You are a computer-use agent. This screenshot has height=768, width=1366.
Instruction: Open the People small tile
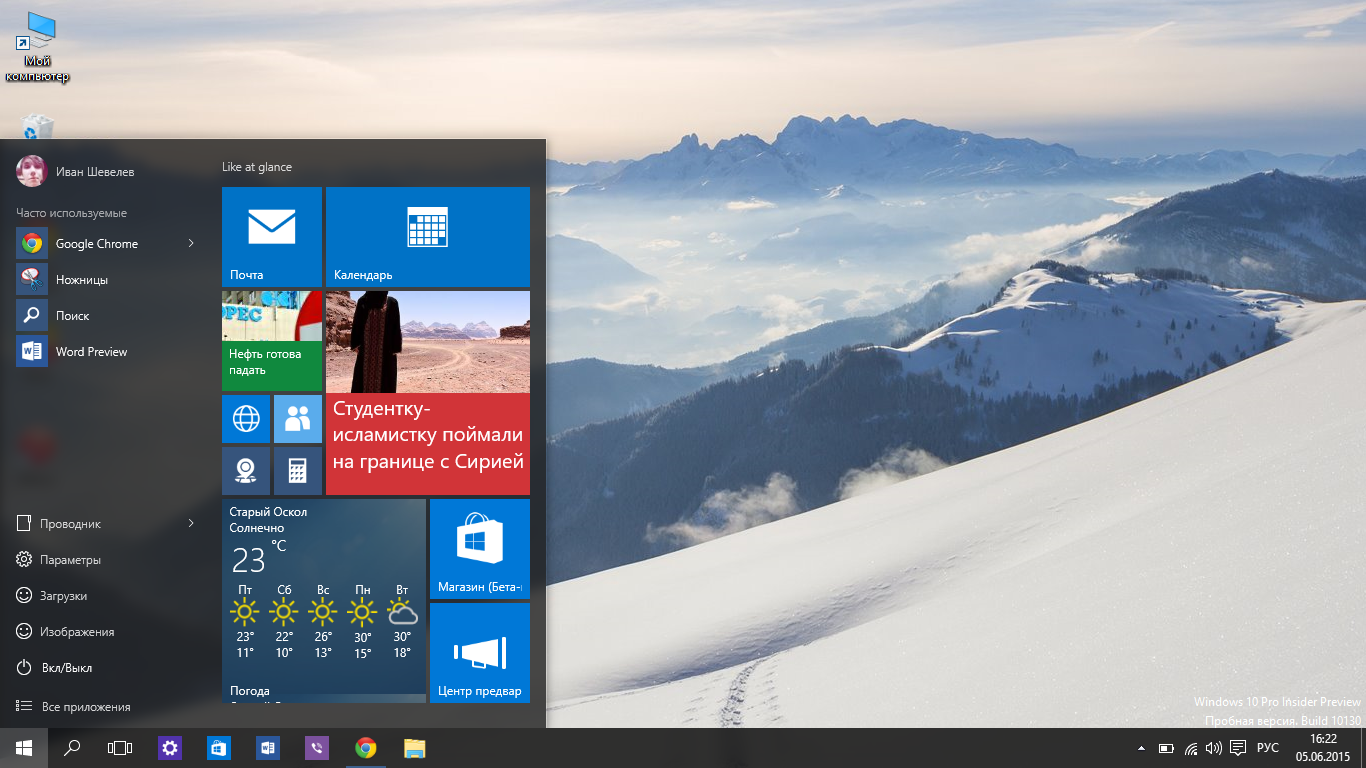(x=298, y=419)
